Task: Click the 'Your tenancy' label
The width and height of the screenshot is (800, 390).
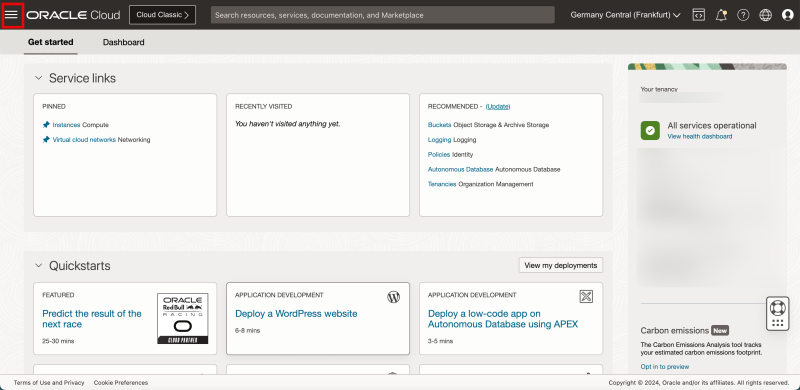Action: coord(659,89)
